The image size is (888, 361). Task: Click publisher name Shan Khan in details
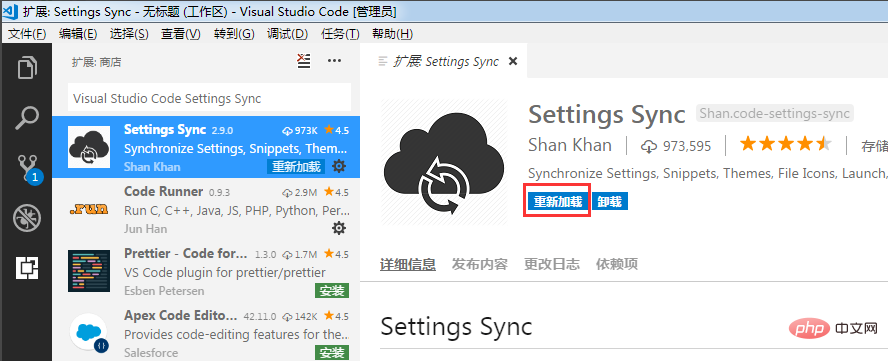pyautogui.click(x=570, y=145)
